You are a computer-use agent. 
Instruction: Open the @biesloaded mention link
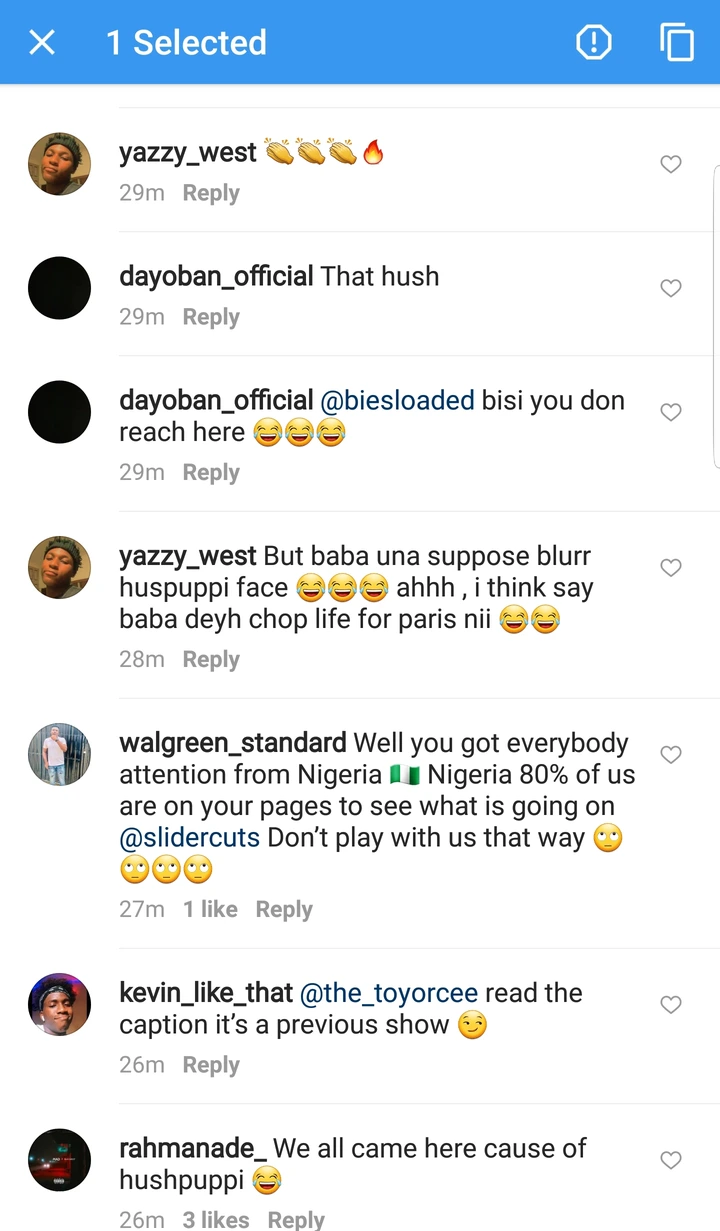click(397, 401)
